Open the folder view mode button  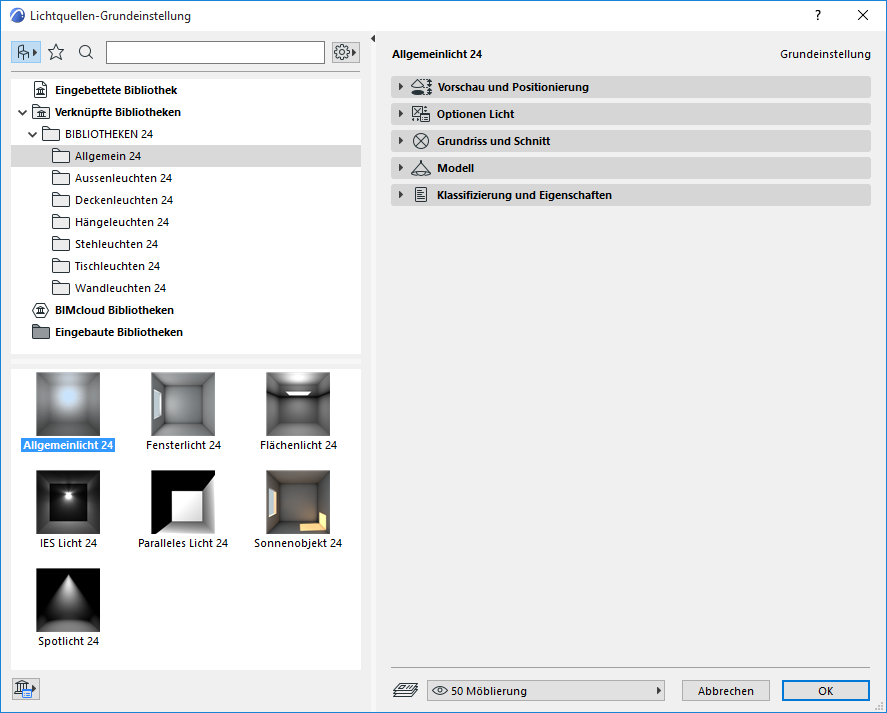point(25,53)
